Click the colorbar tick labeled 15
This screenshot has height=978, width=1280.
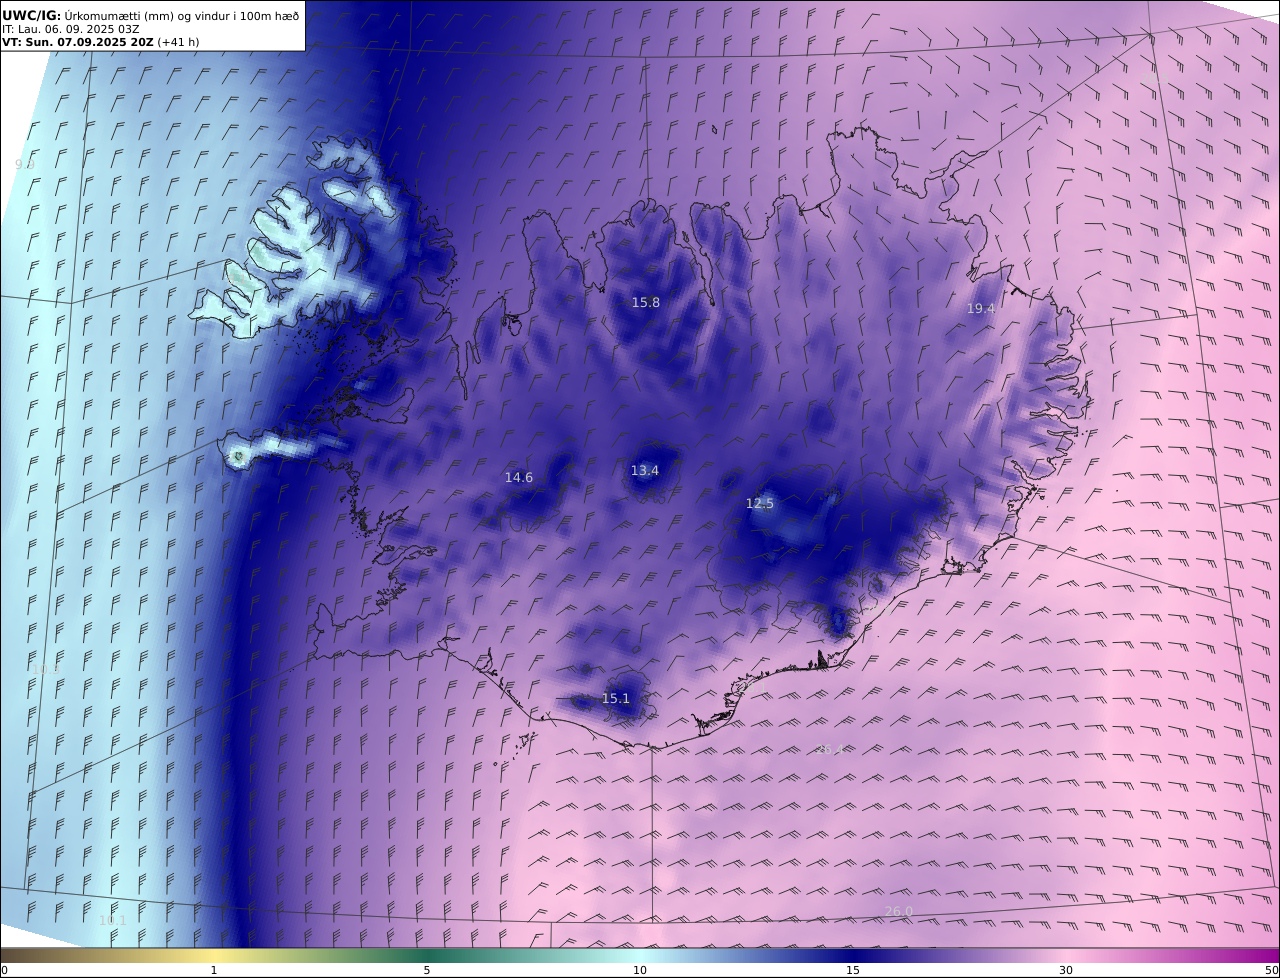pyautogui.click(x=853, y=970)
